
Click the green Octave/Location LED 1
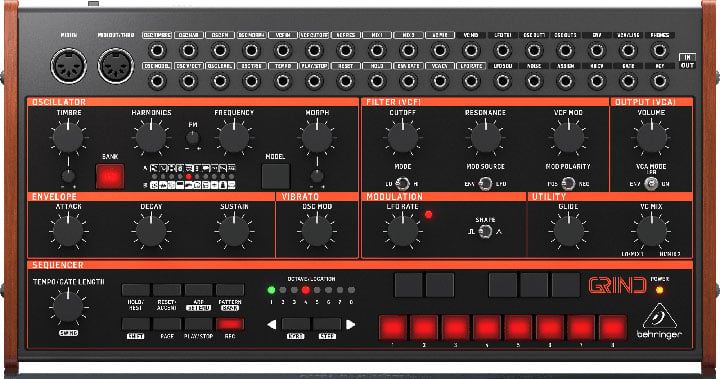pyautogui.click(x=271, y=290)
